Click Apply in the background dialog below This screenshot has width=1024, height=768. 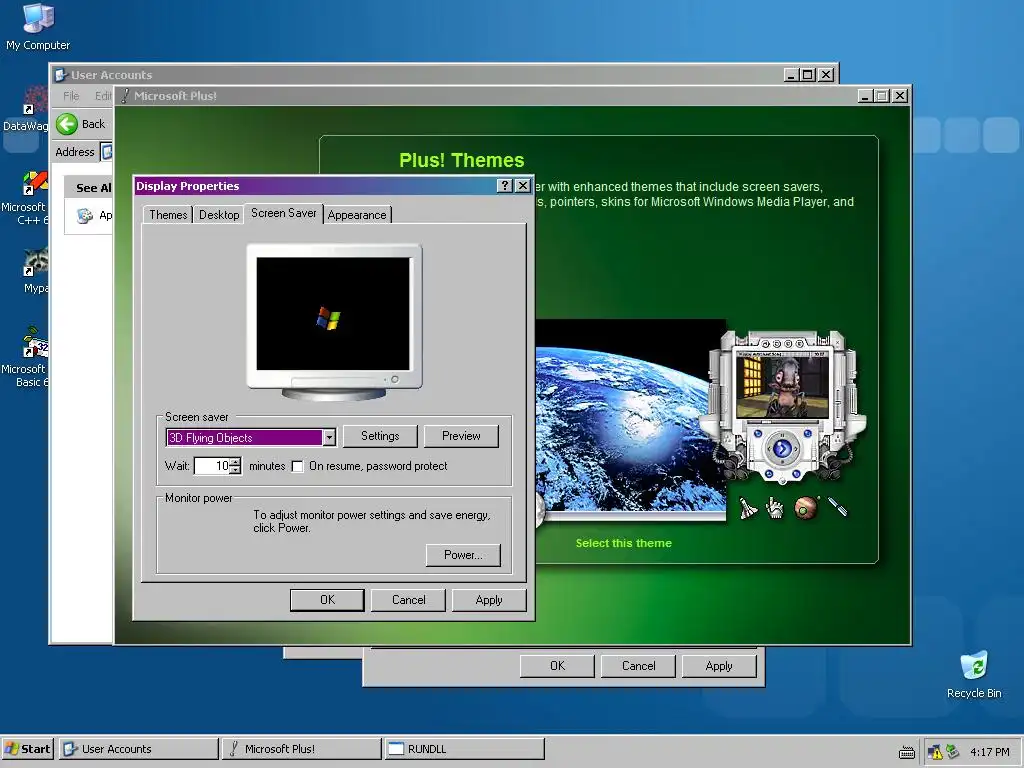pos(719,666)
